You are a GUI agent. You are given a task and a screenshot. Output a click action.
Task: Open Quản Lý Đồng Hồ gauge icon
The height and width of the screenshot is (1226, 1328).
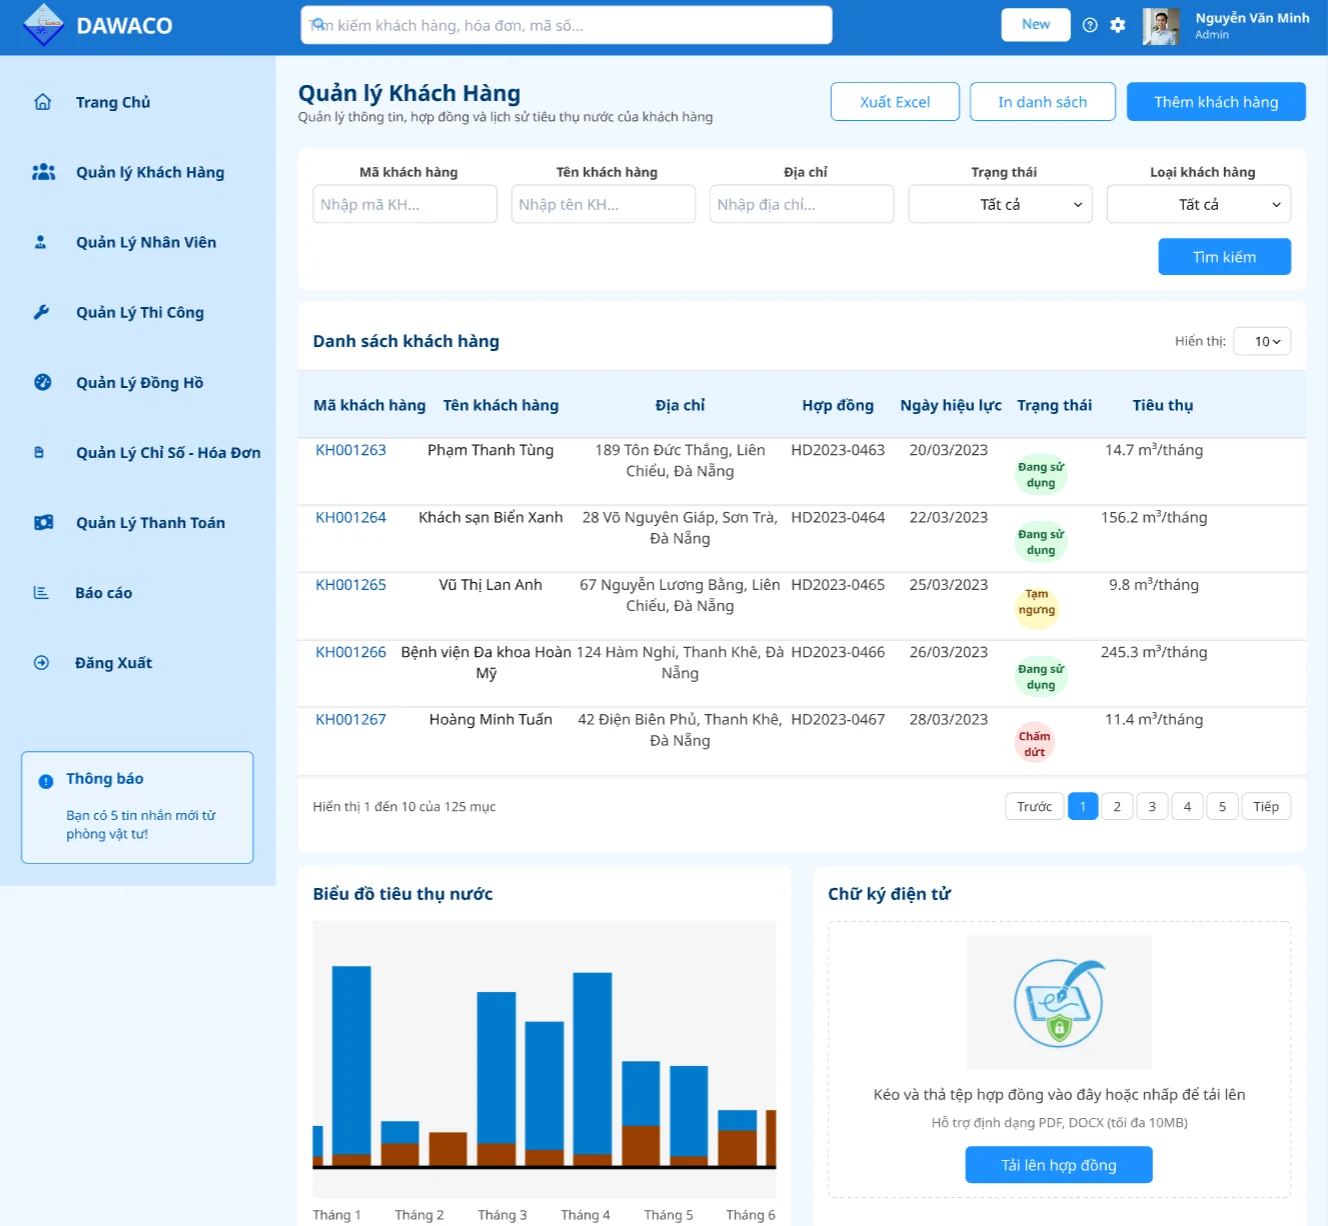[42, 382]
